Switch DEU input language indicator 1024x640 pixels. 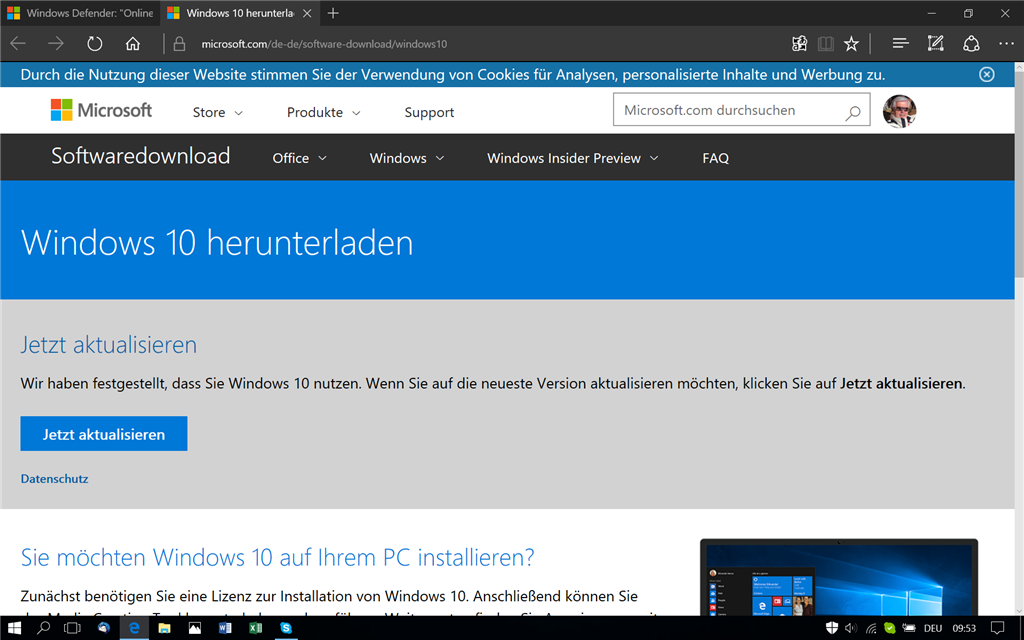(933, 628)
